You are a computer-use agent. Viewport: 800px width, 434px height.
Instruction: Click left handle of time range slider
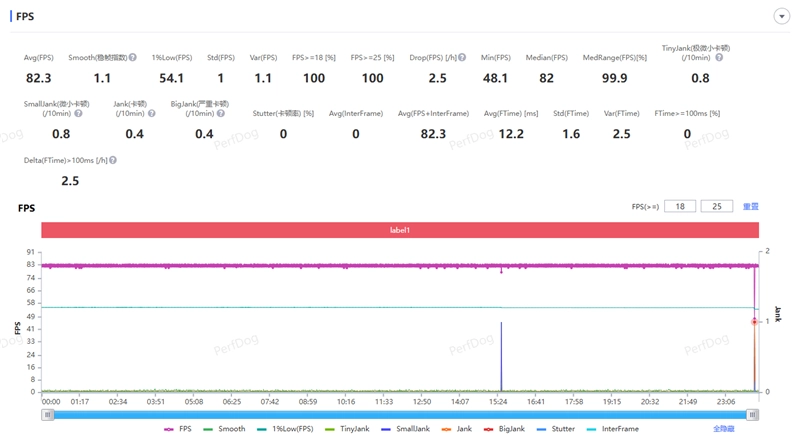coord(47,415)
